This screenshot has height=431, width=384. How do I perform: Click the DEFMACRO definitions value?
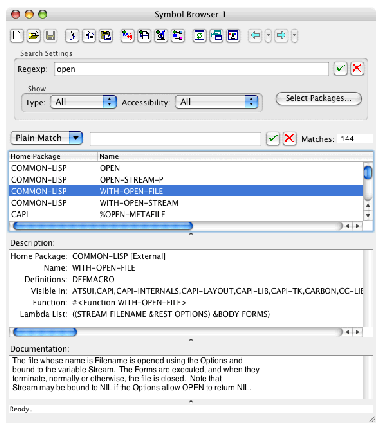pos(93,279)
